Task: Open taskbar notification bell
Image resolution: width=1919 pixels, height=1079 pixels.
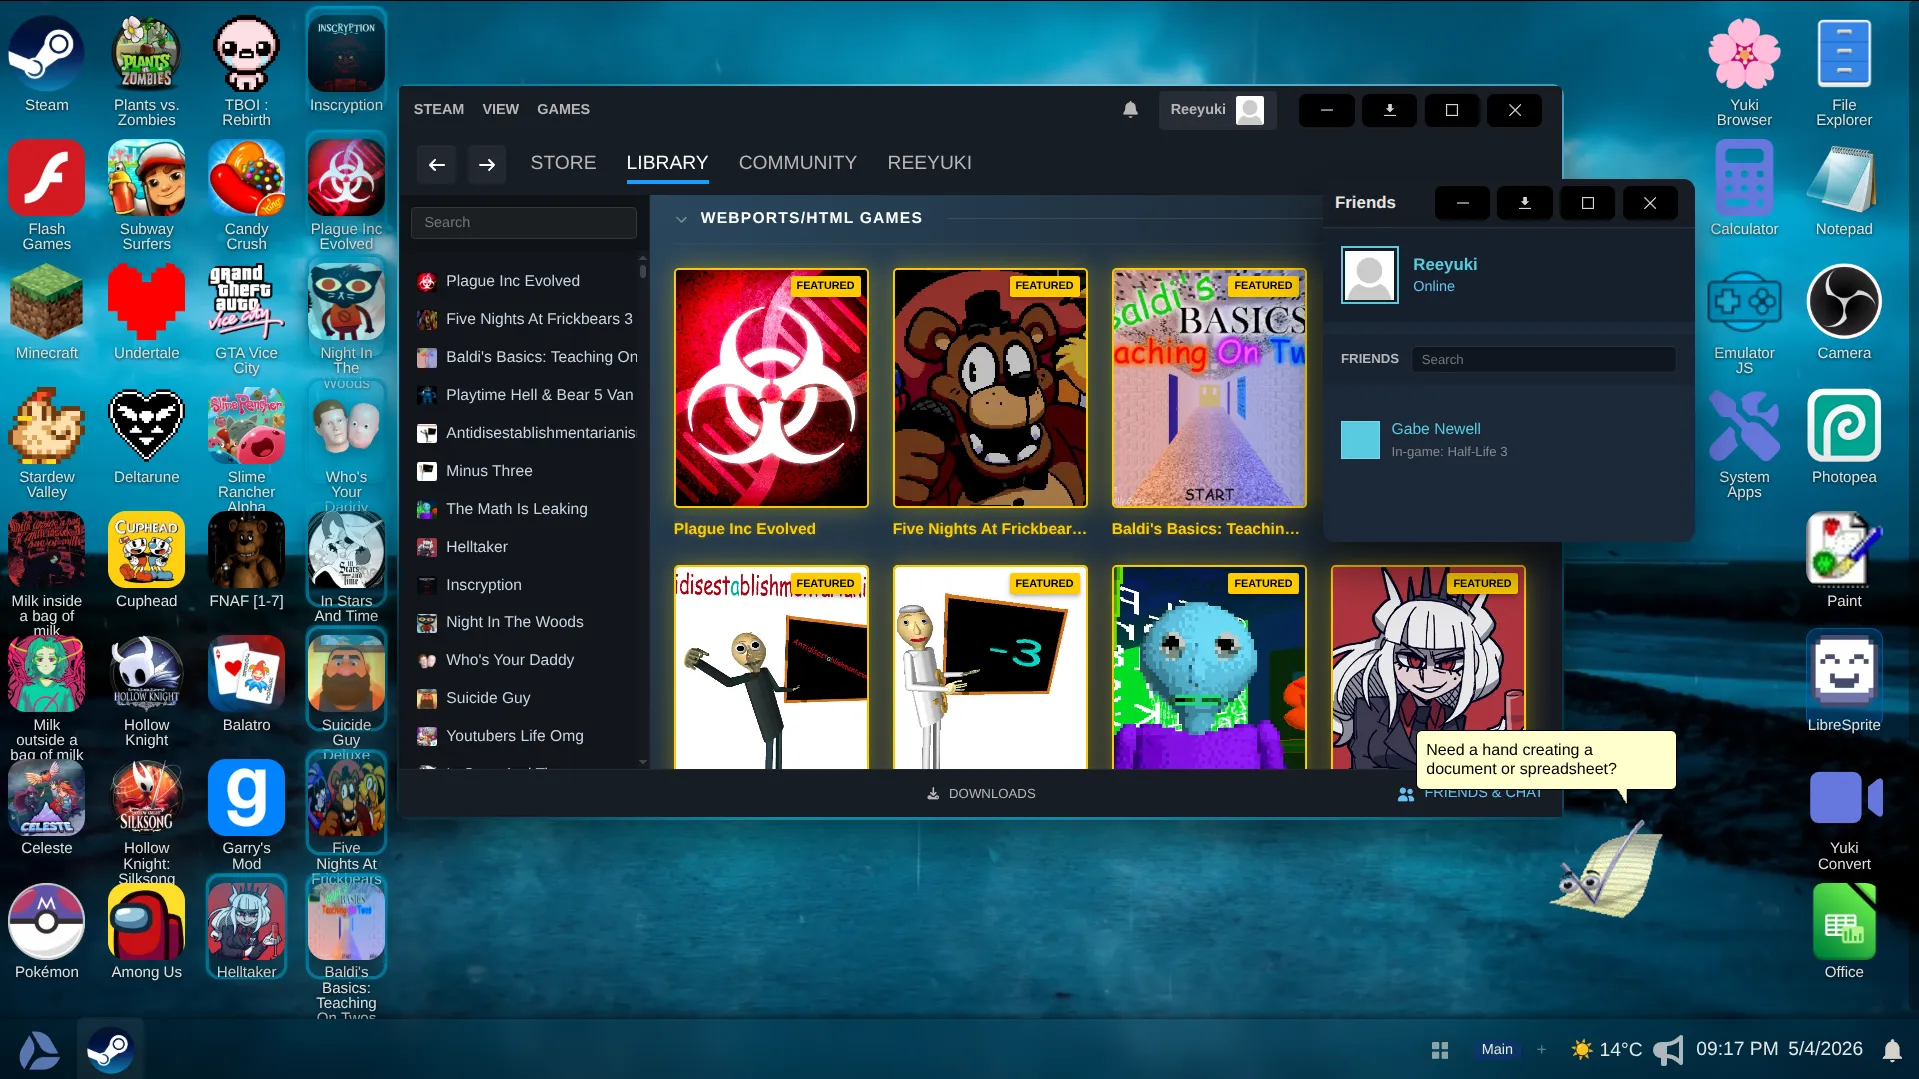Action: [1892, 1050]
